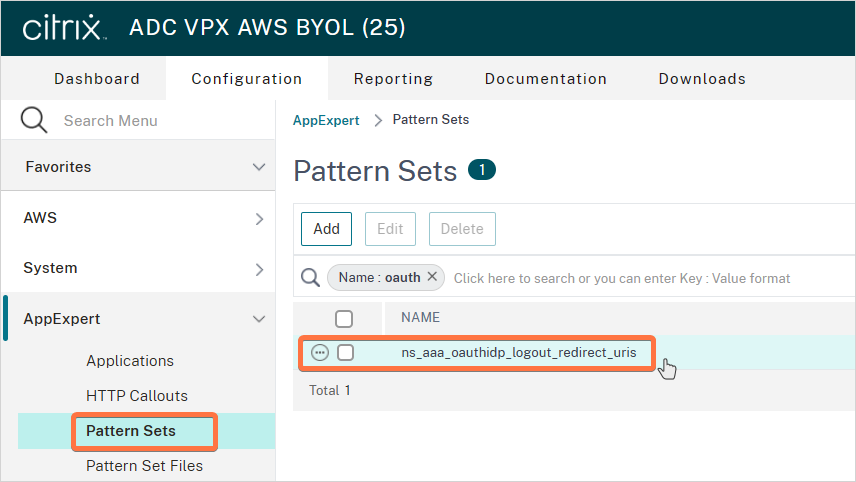
Task: Click the Name : oauth filter chip label
Action: (379, 277)
